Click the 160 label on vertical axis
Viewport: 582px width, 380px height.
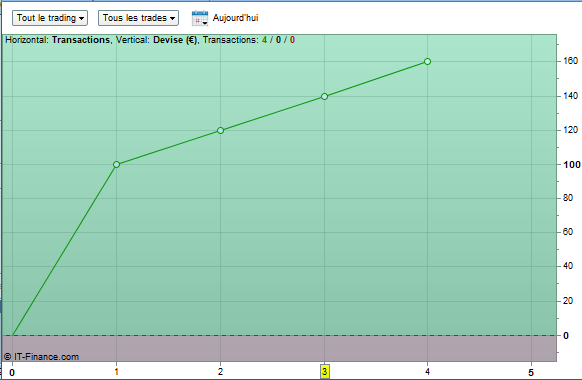(570, 60)
